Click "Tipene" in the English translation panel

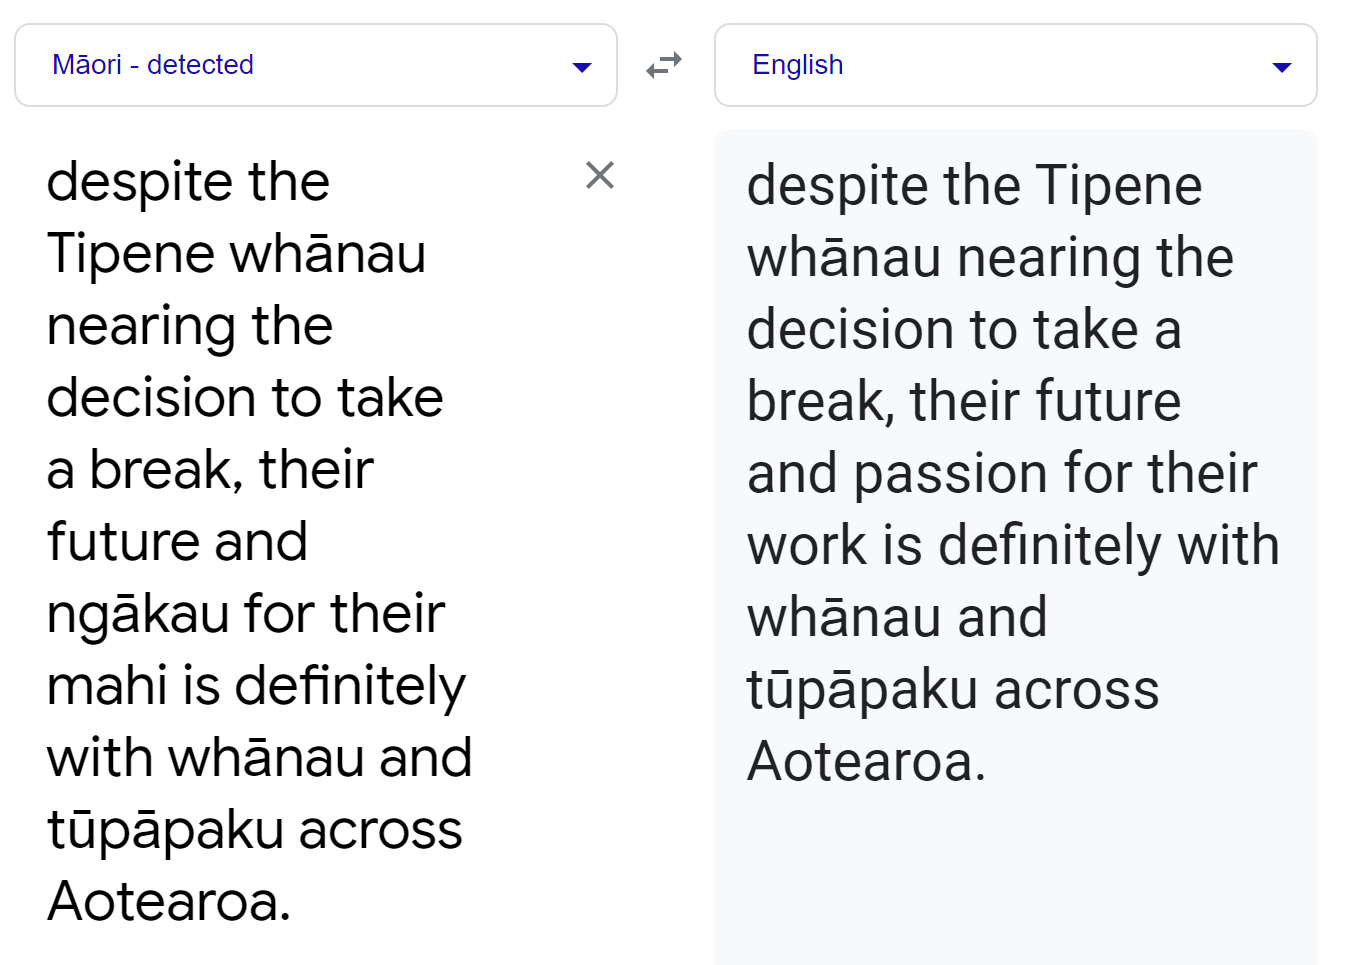click(x=1118, y=186)
